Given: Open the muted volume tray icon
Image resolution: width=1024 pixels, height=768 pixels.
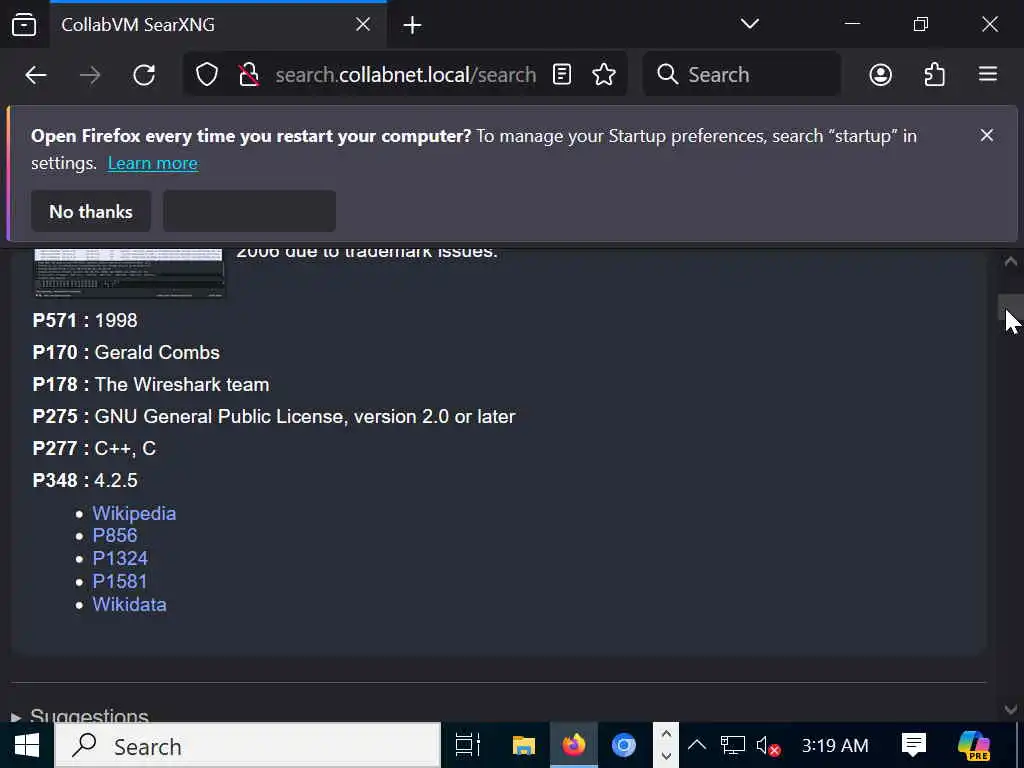Looking at the screenshot, I should 767,745.
